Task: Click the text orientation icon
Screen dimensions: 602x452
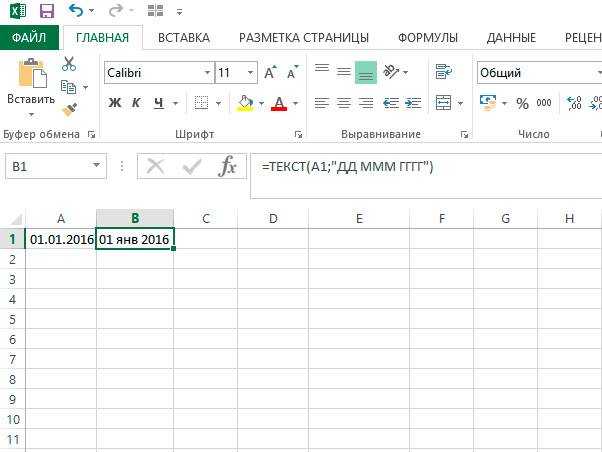Action: coord(392,71)
